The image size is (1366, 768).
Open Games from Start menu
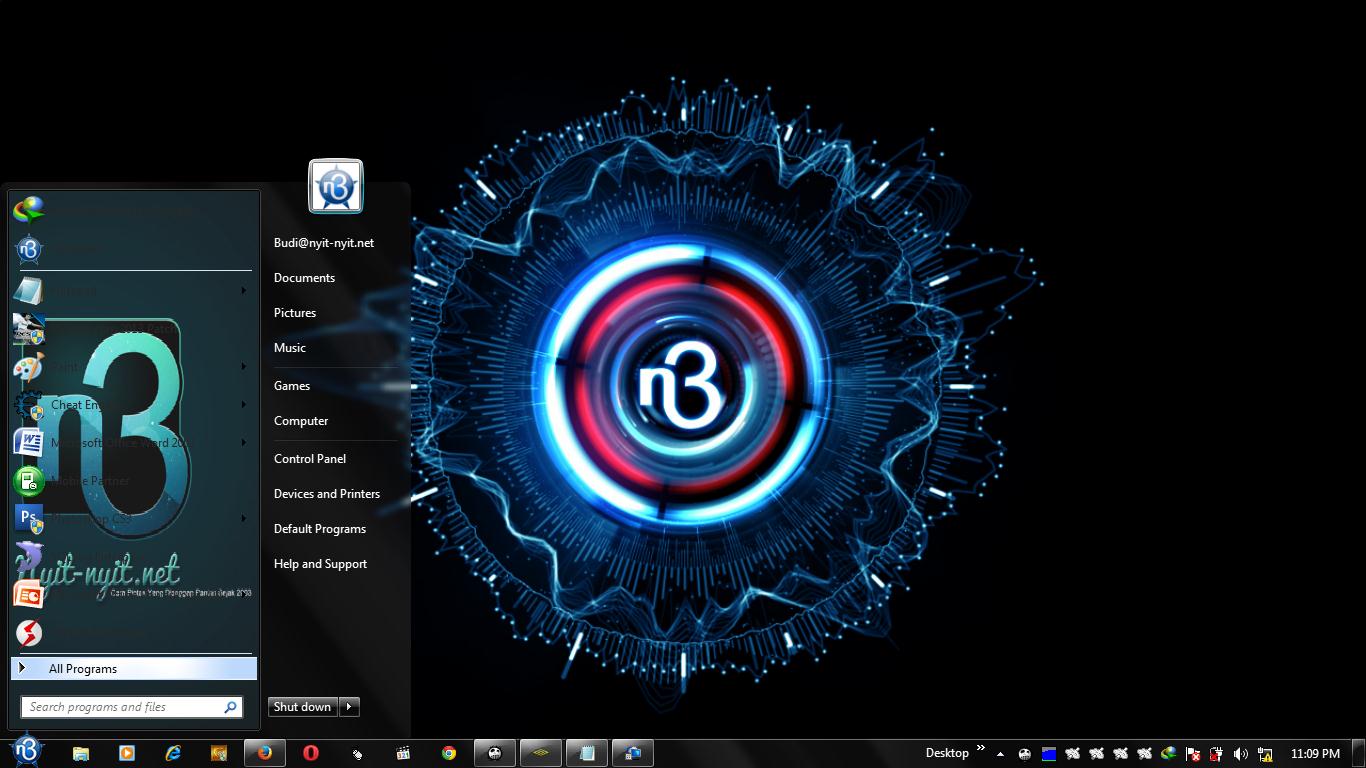pyautogui.click(x=292, y=386)
